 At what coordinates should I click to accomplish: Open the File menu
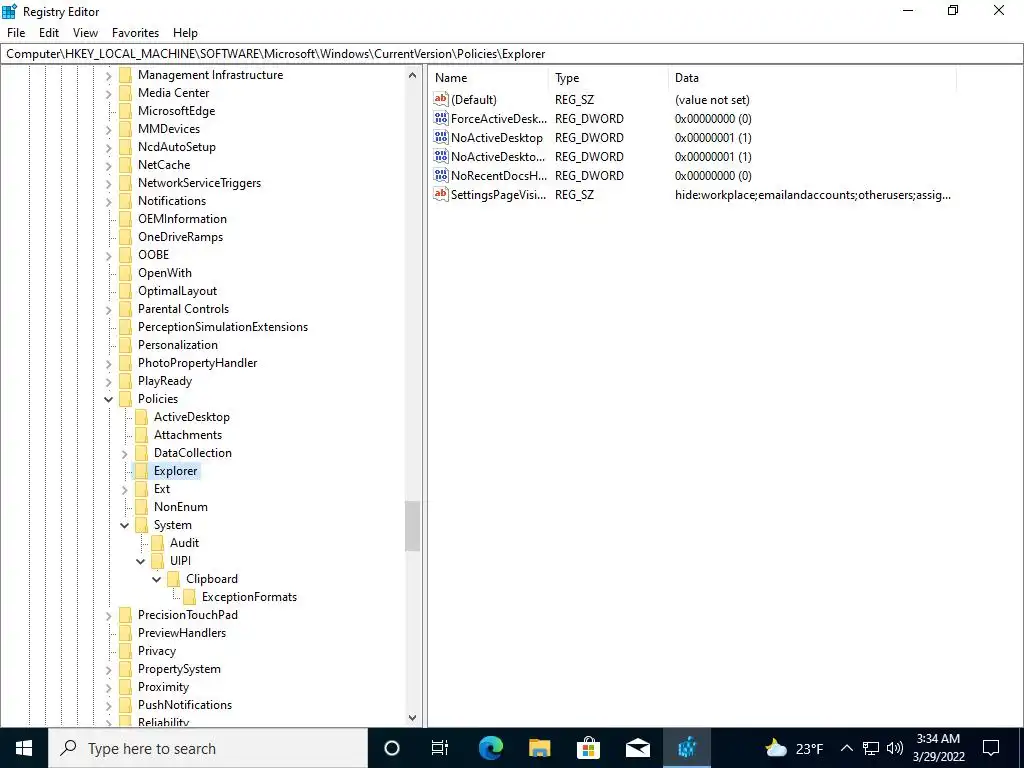point(16,33)
